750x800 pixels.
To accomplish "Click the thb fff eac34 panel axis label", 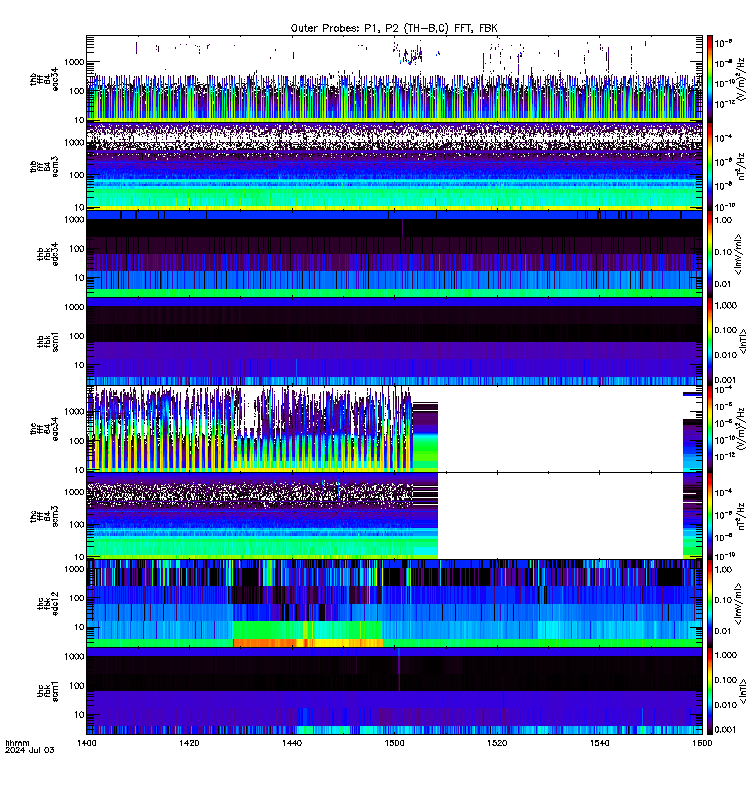I will [x=44, y=79].
